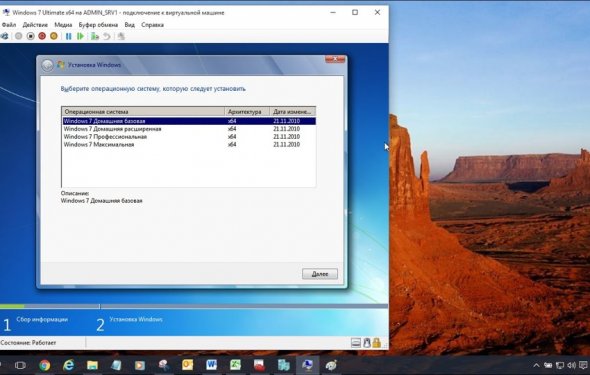Viewport: 590px width, 375px height.
Task: Click the mouse icon in the VM status bar
Action: coord(367,343)
